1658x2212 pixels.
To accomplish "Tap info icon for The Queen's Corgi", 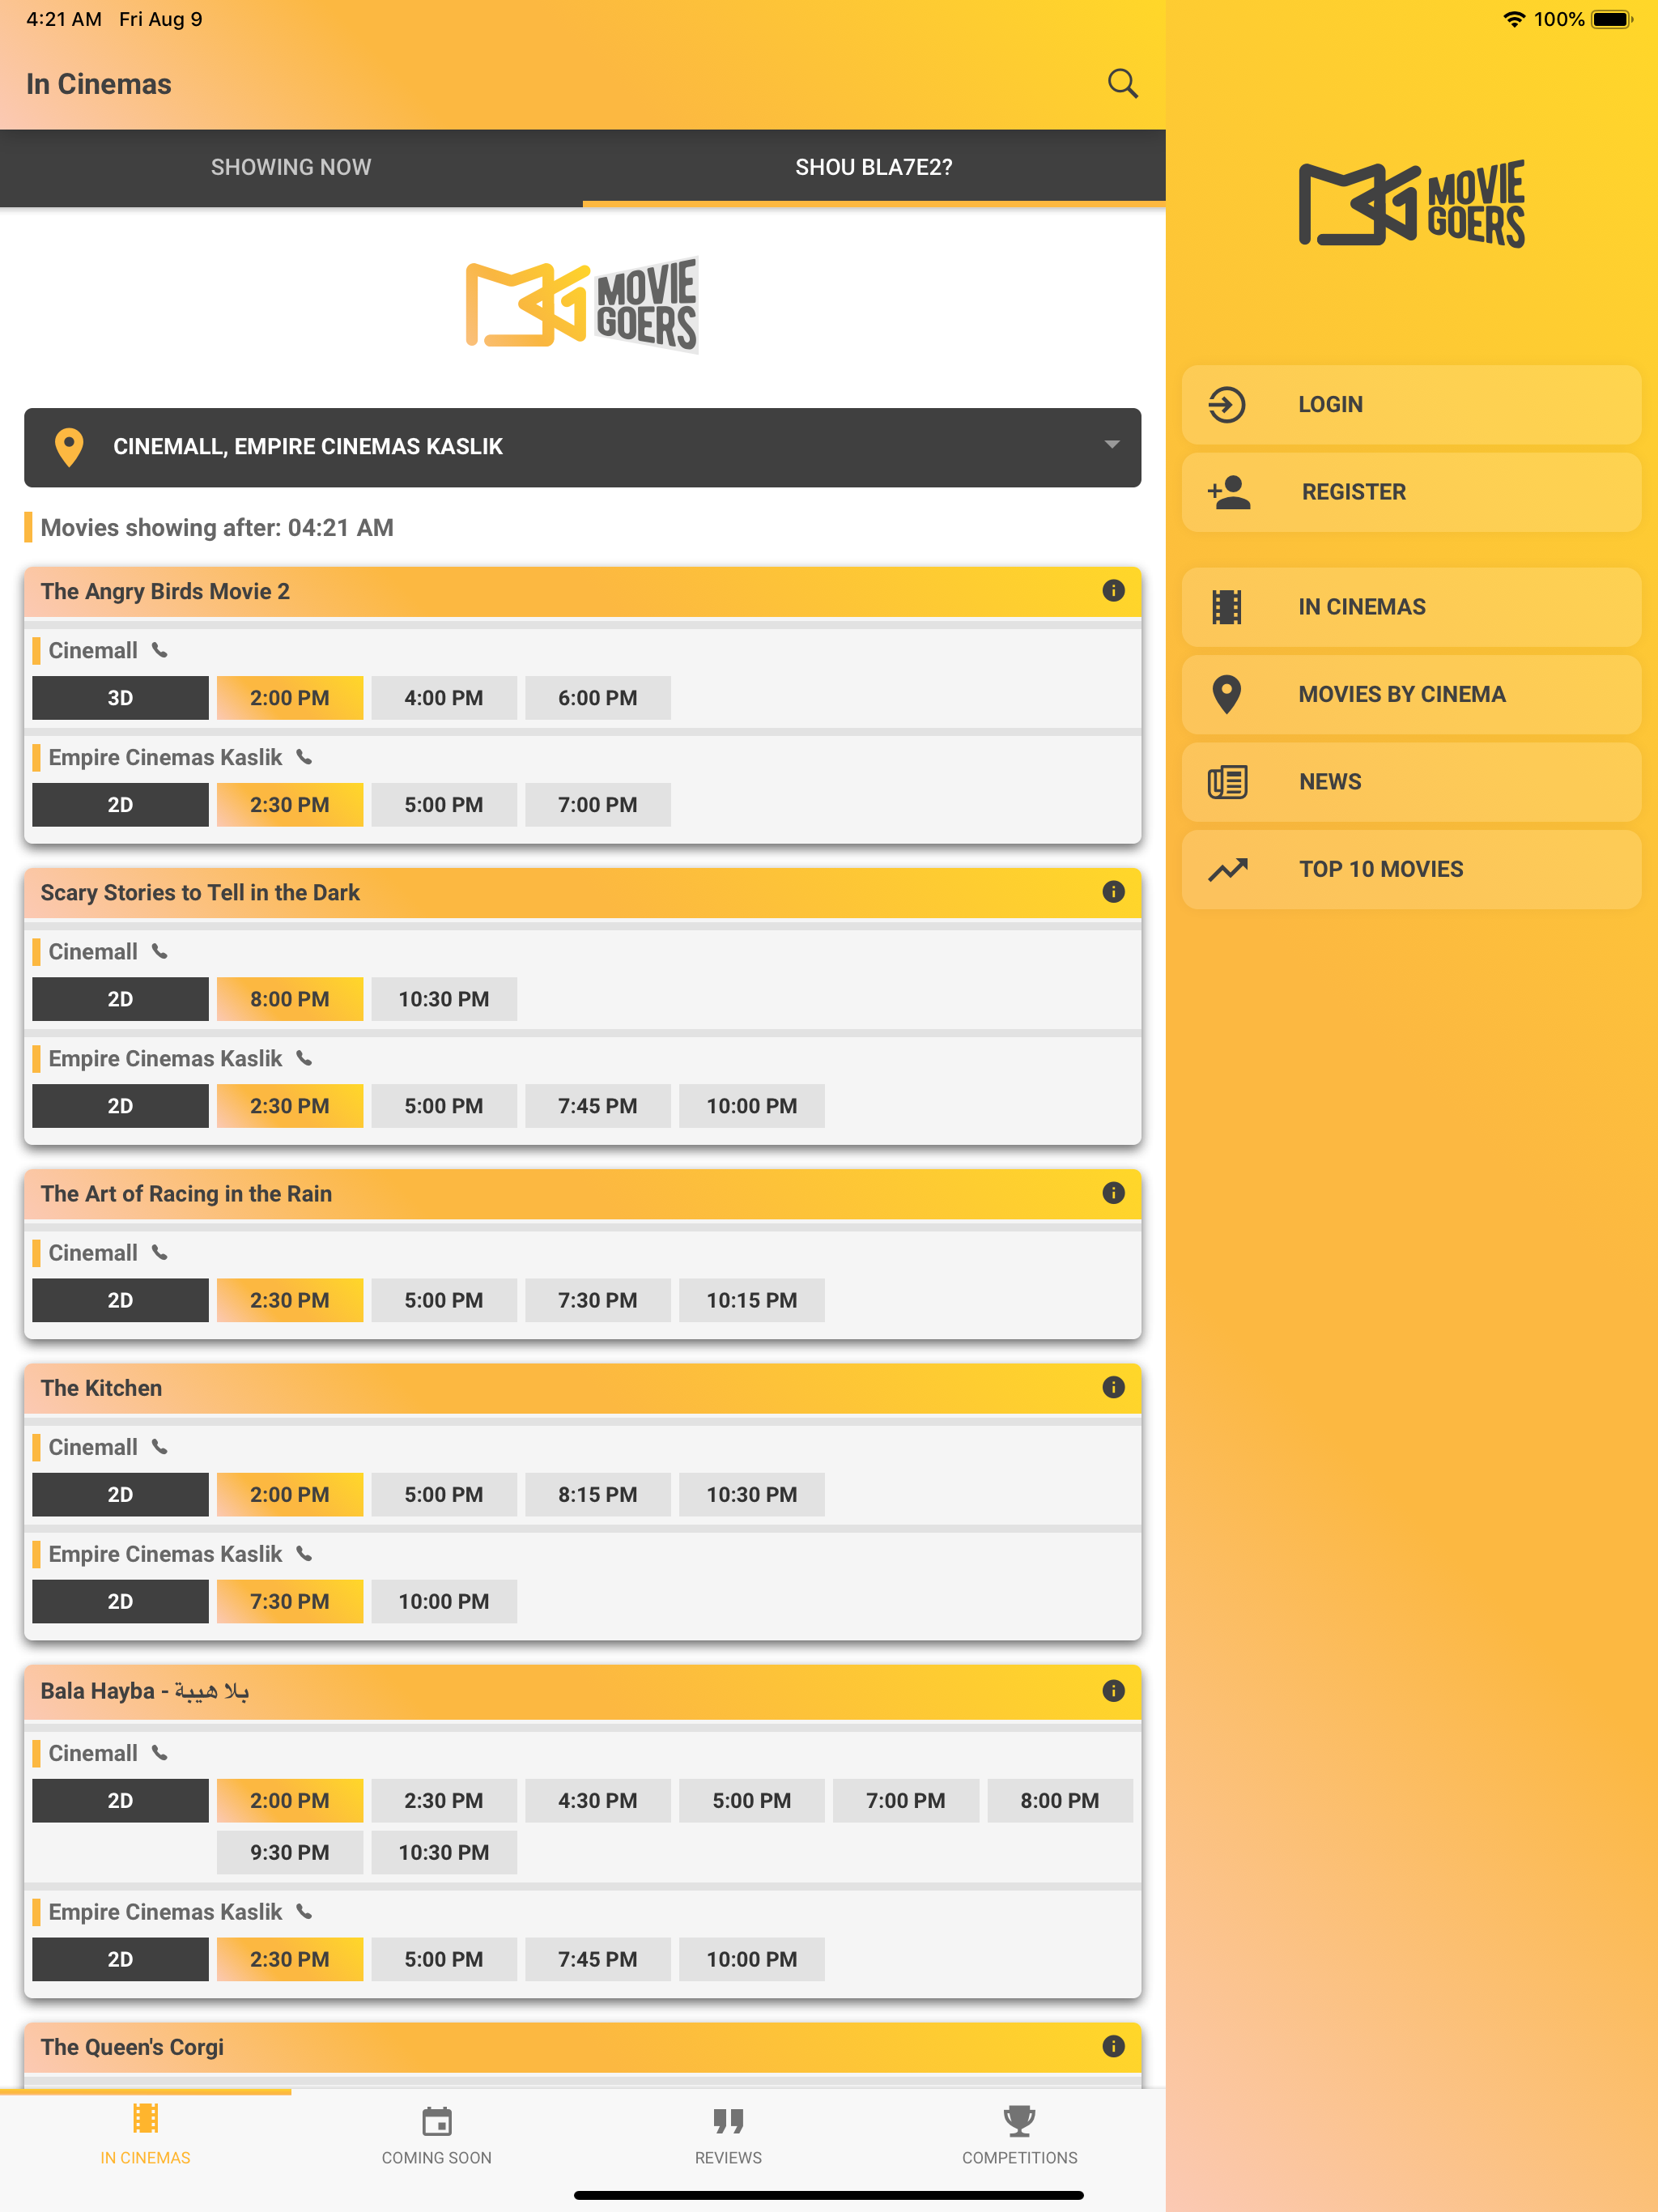I will (1113, 2046).
